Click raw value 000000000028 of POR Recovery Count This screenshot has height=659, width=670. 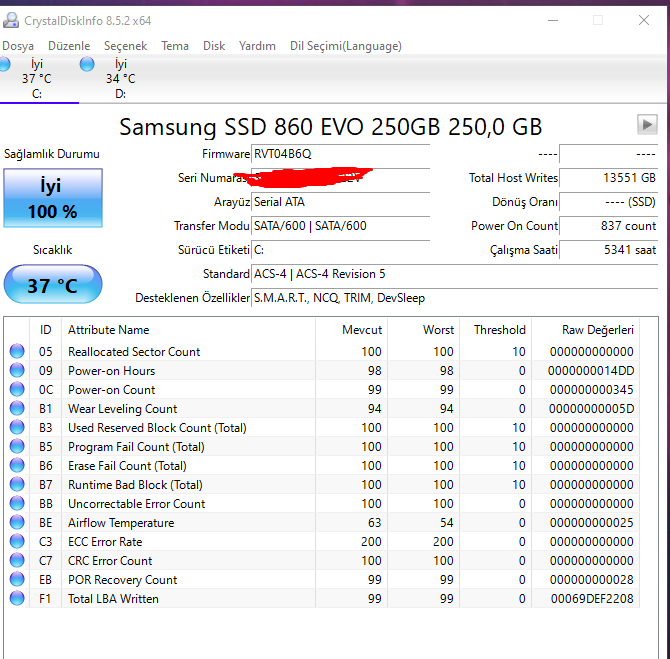click(x=591, y=580)
